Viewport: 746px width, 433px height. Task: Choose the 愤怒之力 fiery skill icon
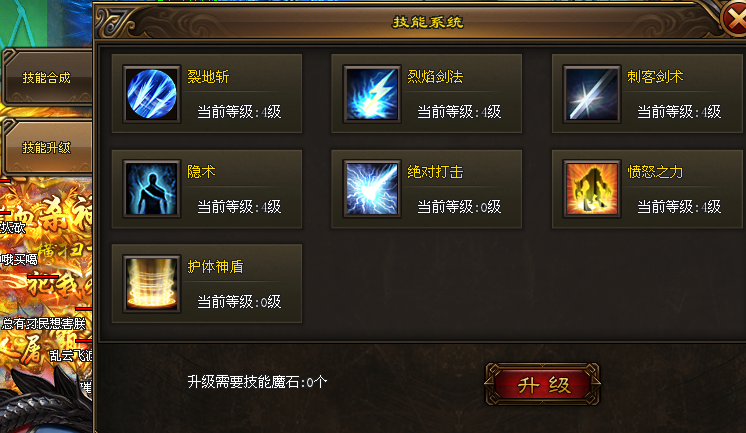click(592, 189)
